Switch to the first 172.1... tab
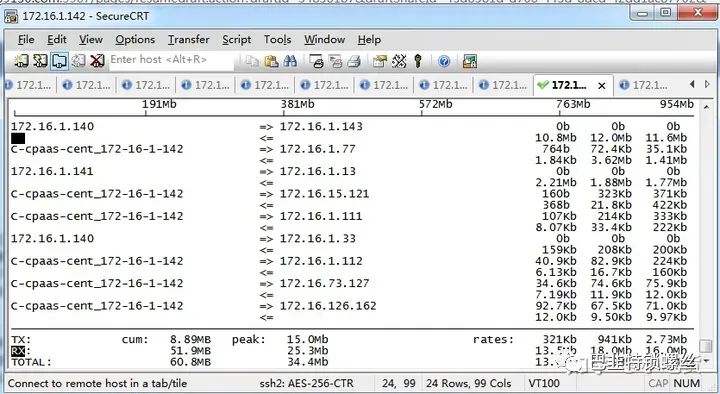720x394 pixels. [28, 85]
